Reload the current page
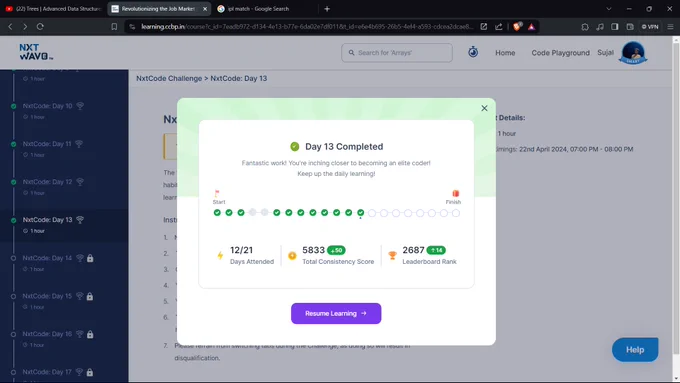680x383 pixels. tap(40, 26)
